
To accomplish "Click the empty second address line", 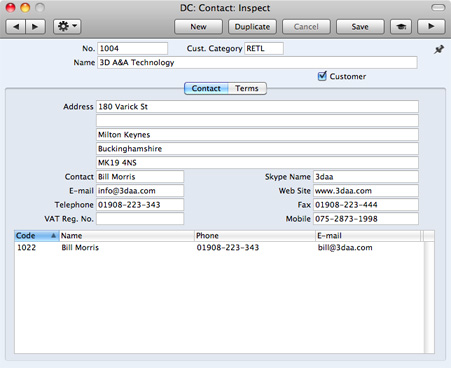I will pyautogui.click(x=257, y=121).
